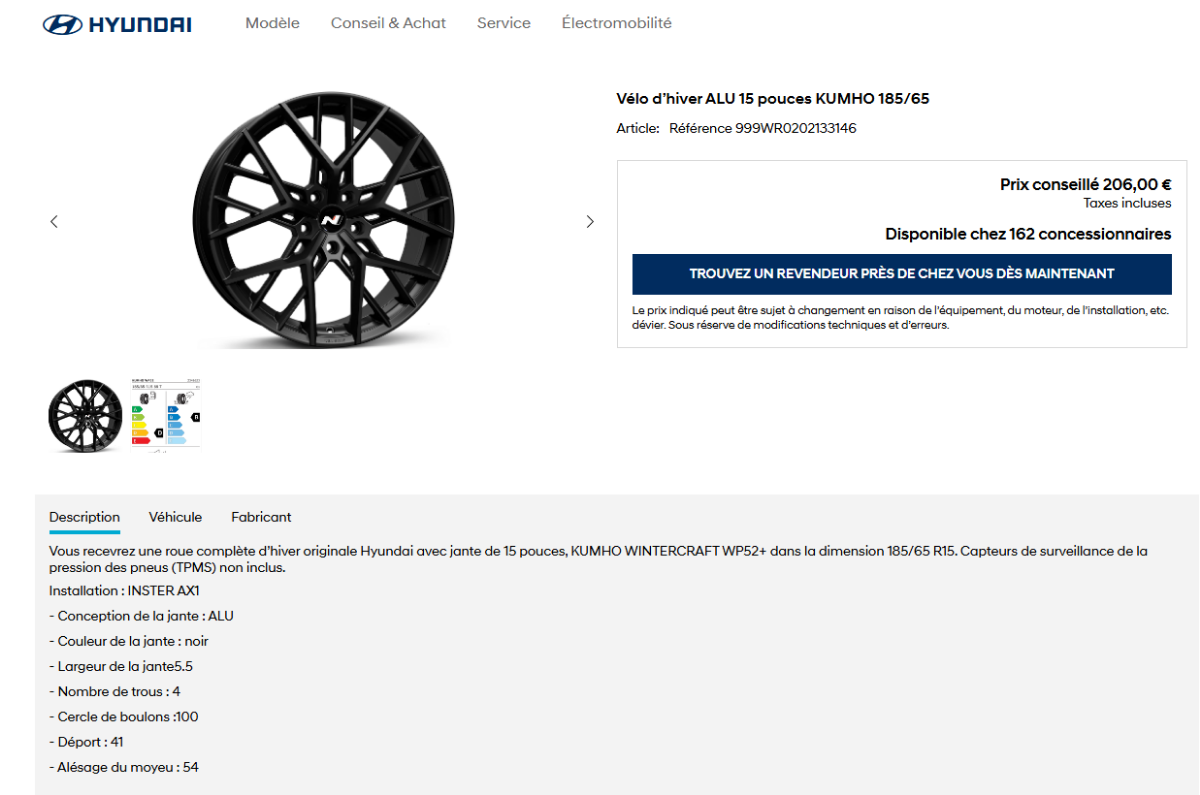Open the tire energy label thumbnail

point(166,416)
